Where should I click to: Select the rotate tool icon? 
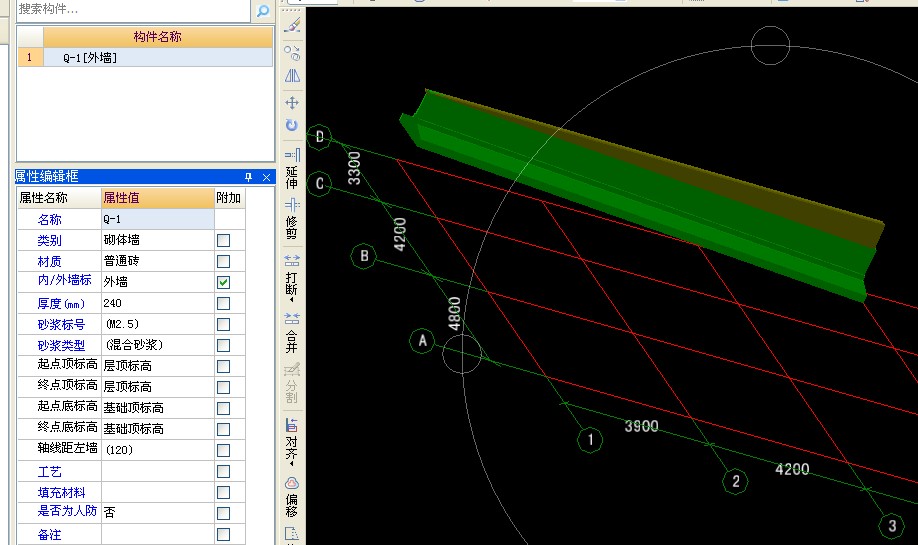click(292, 125)
